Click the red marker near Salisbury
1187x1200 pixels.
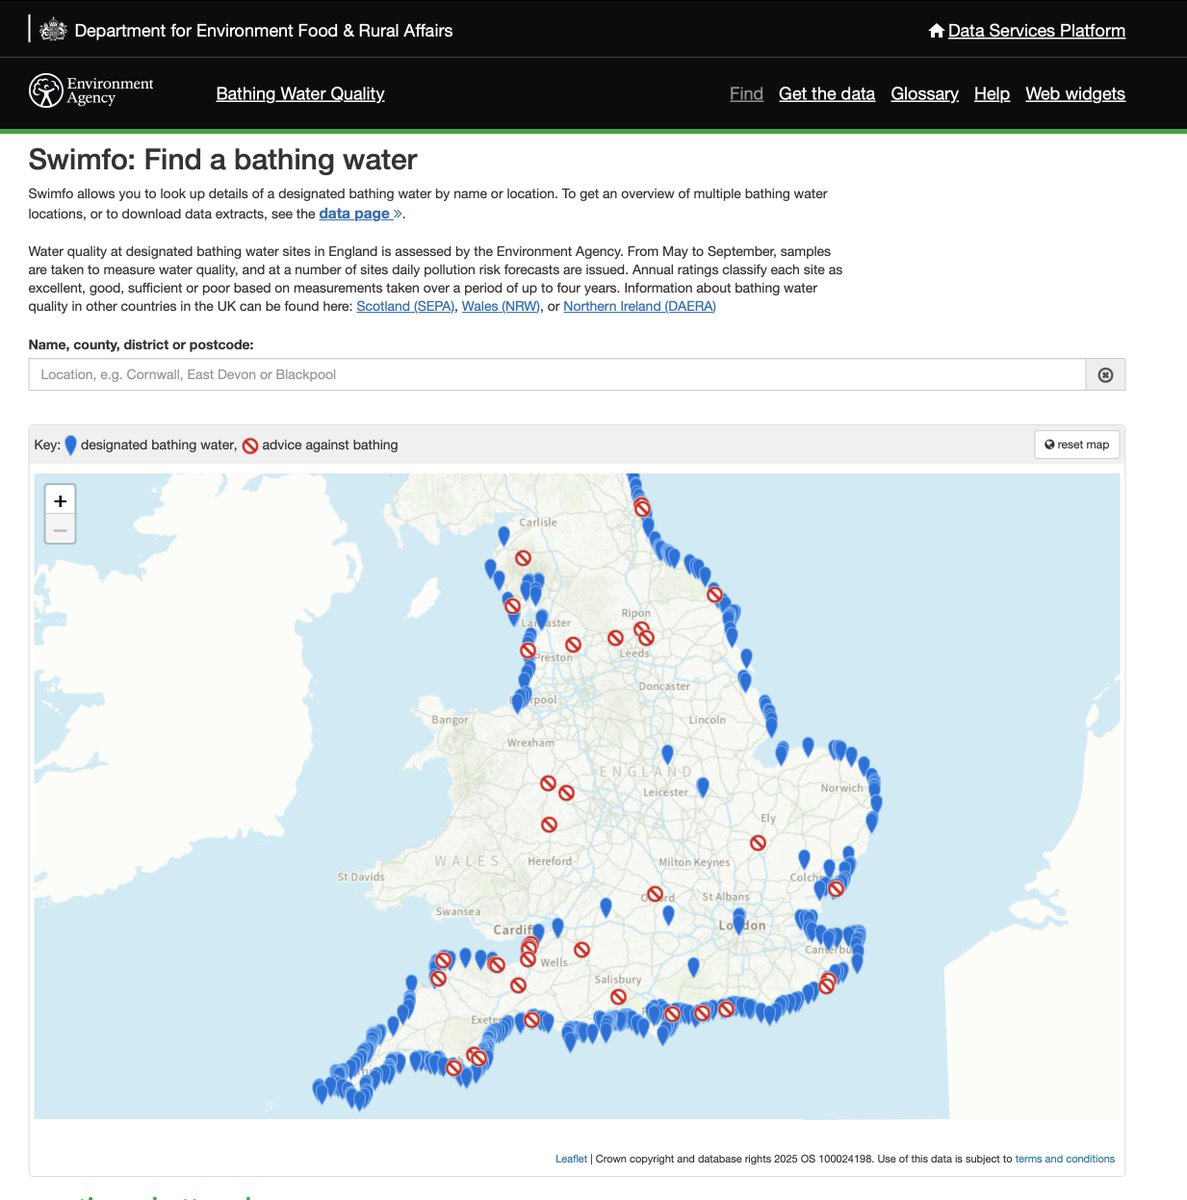click(618, 995)
